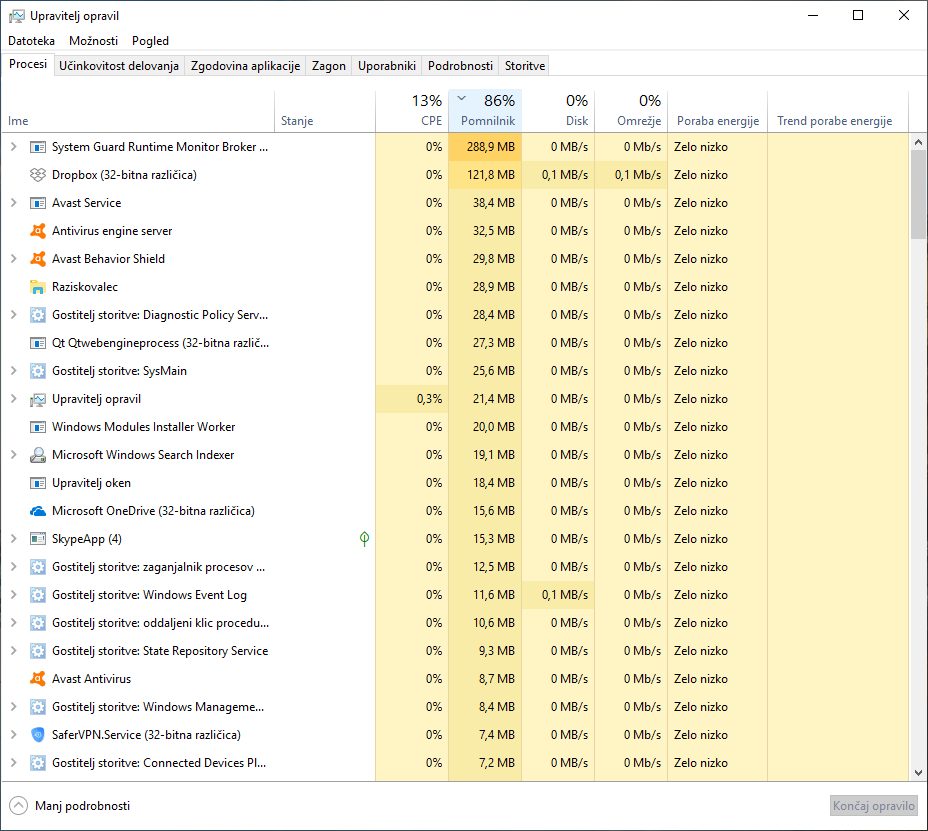Image resolution: width=928 pixels, height=831 pixels.
Task: Switch to the Uporabniki tab
Action: (x=387, y=66)
